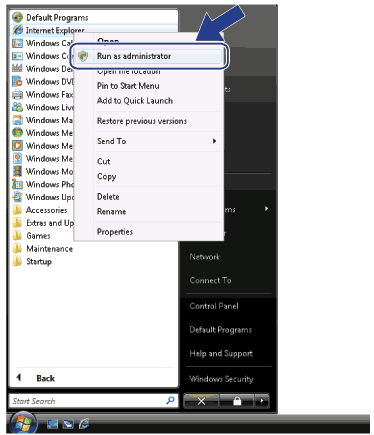This screenshot has height=435, width=374.
Task: Expand the Accessories folder
Action: click(x=40, y=210)
